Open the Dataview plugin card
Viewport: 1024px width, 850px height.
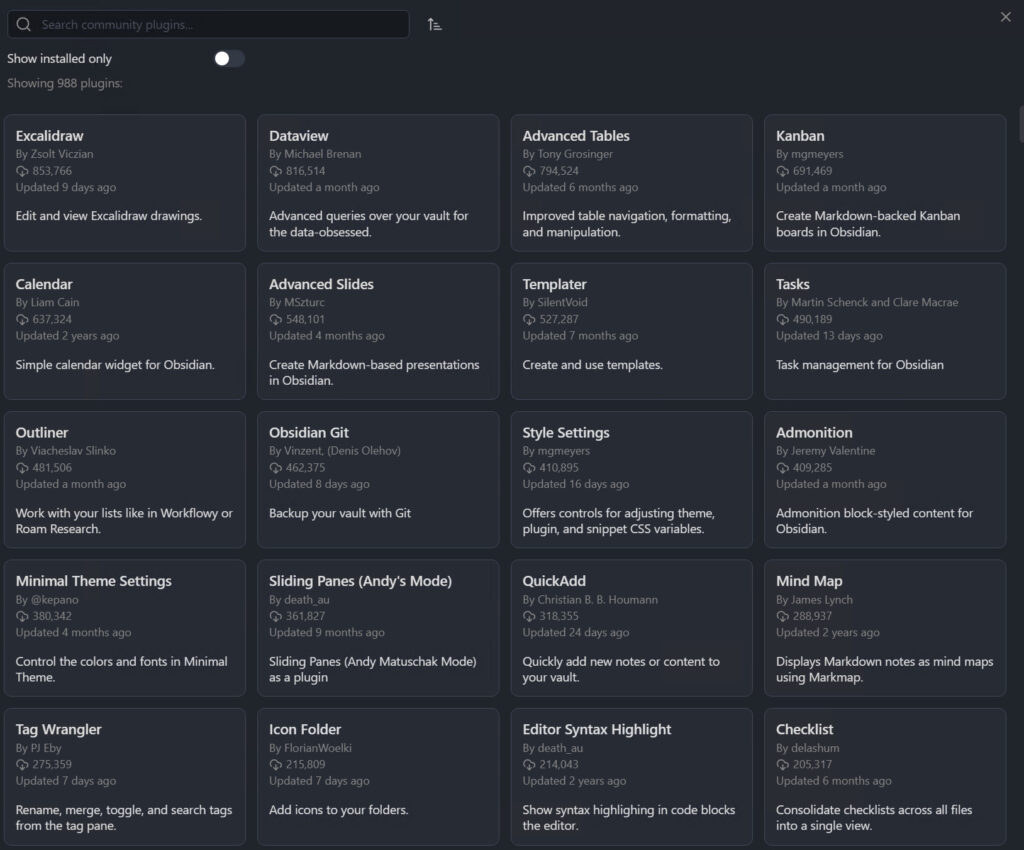pos(378,183)
